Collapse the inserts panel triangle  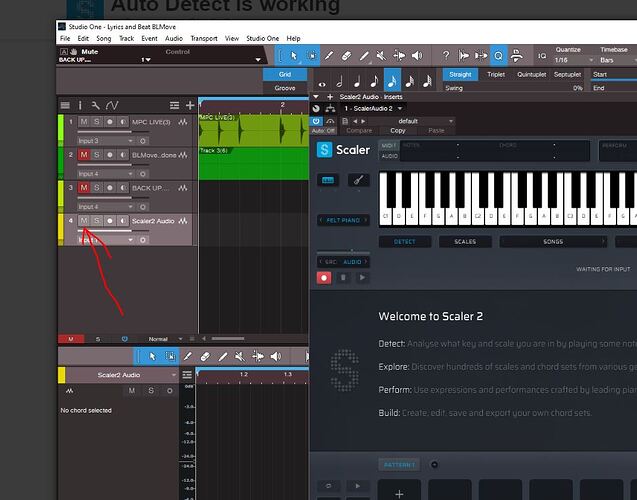316,97
